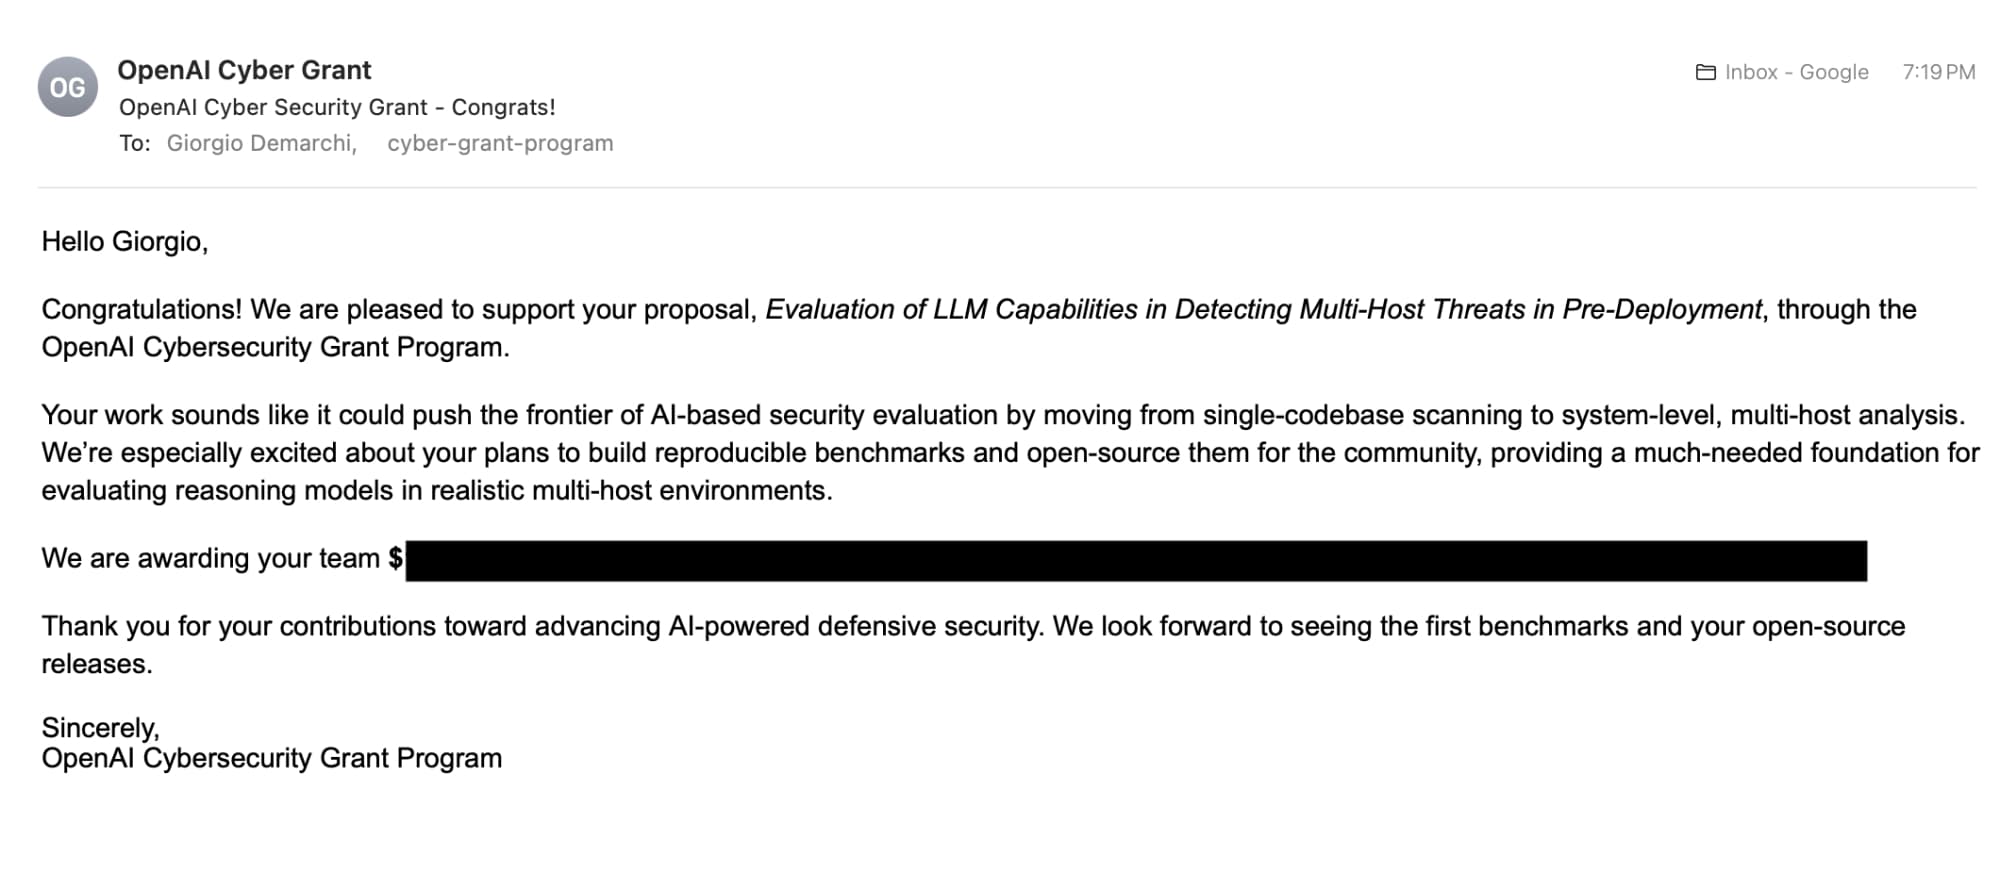This screenshot has width=2000, height=873.
Task: Click the black redacted bar
Action: pos(1135,561)
